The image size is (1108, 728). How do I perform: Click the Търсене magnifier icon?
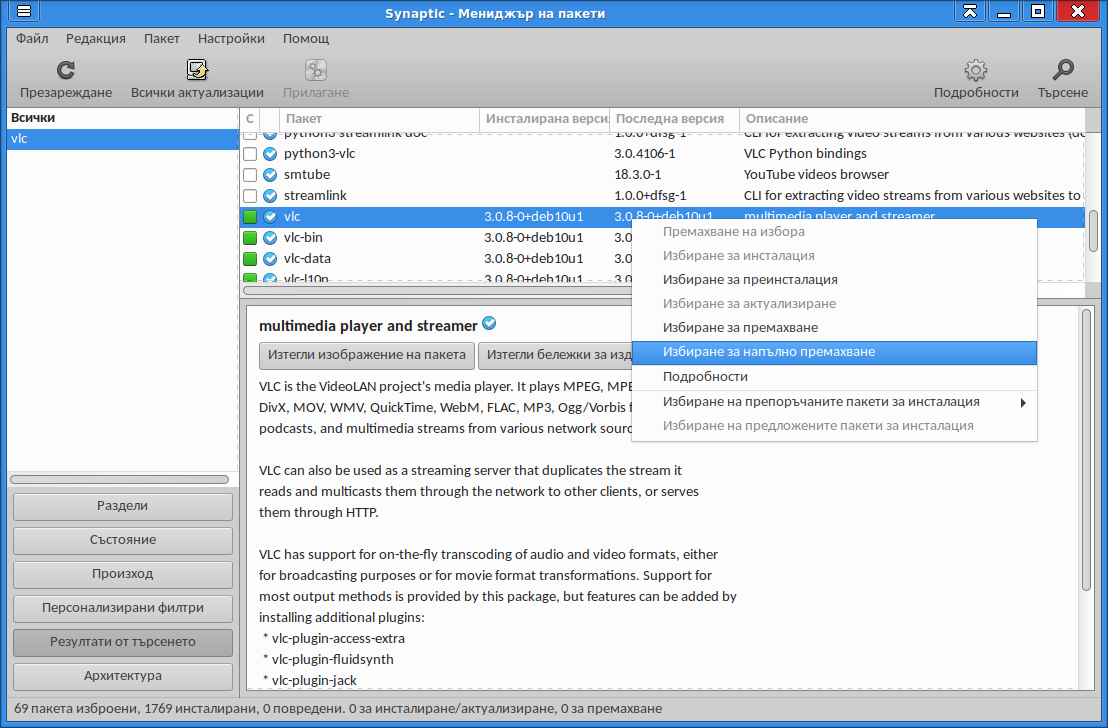click(1063, 70)
